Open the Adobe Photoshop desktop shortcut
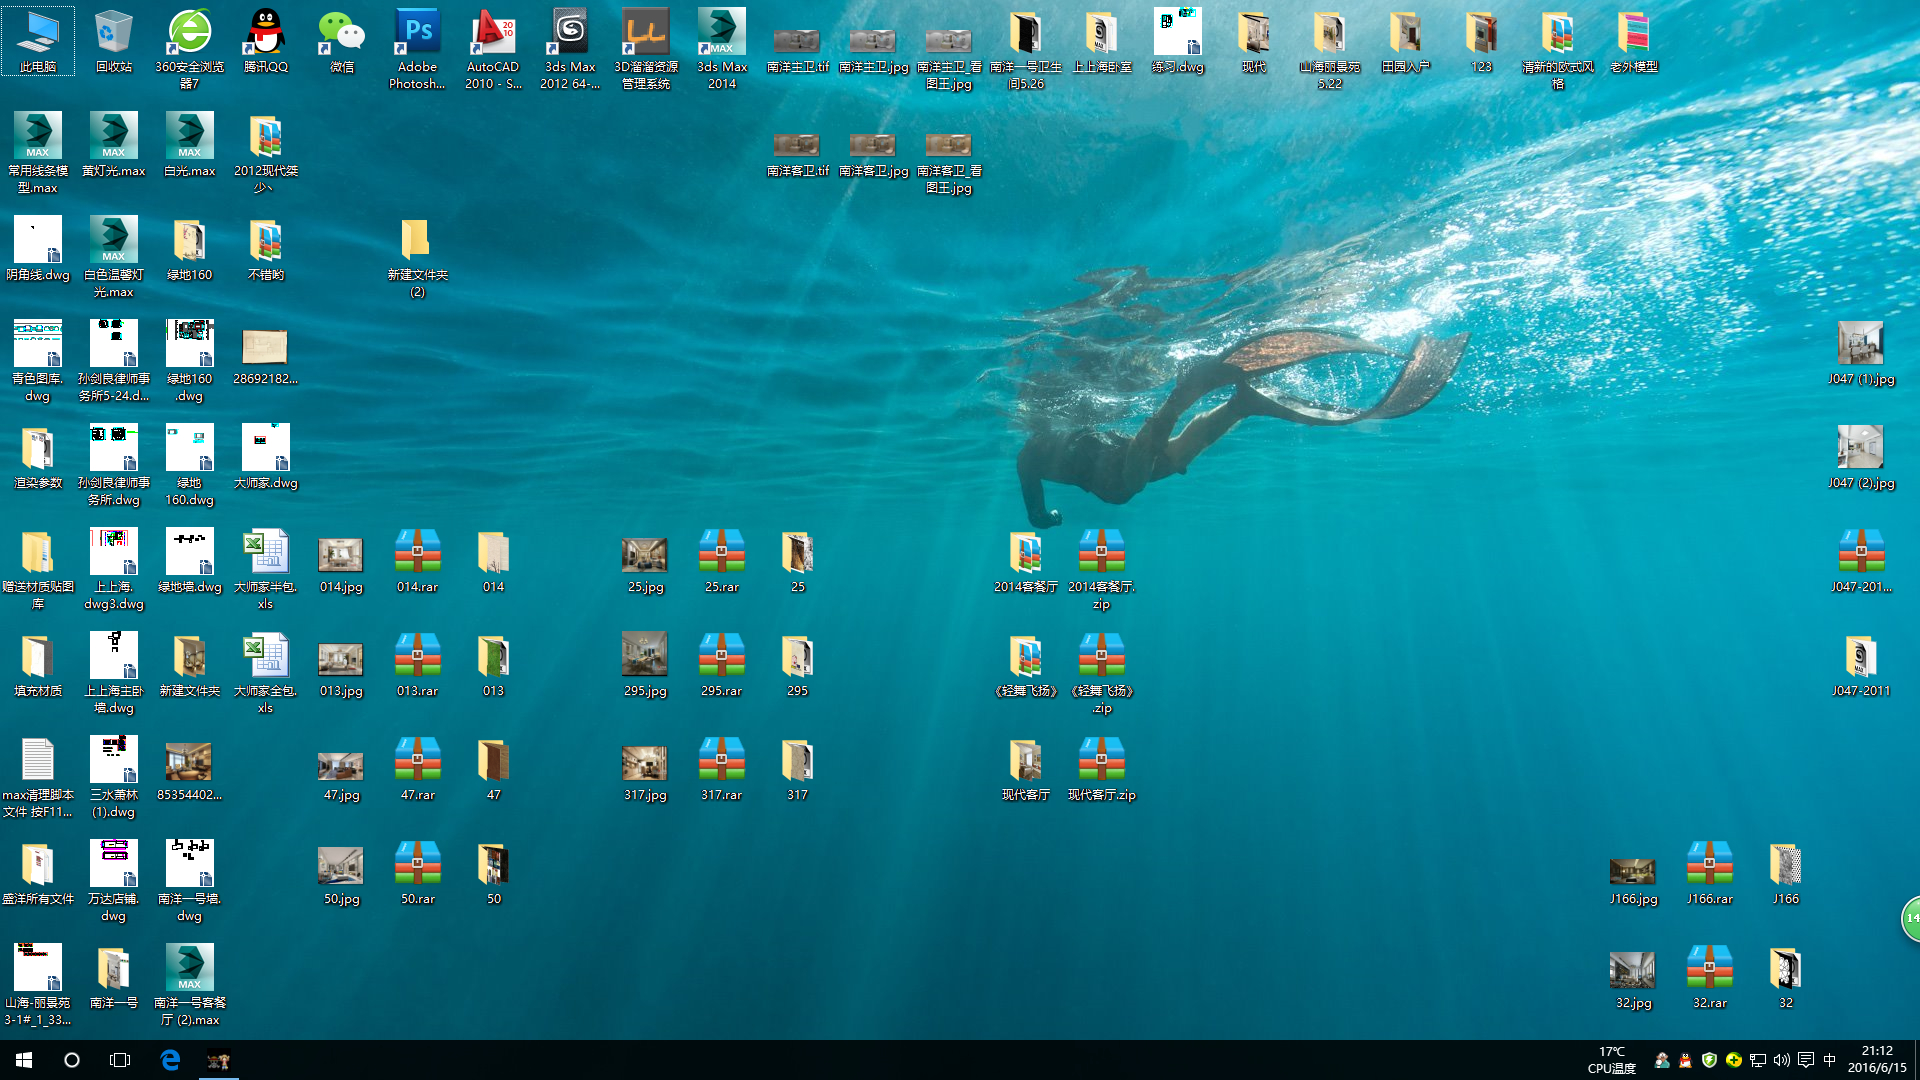This screenshot has height=1080, width=1920. (417, 35)
